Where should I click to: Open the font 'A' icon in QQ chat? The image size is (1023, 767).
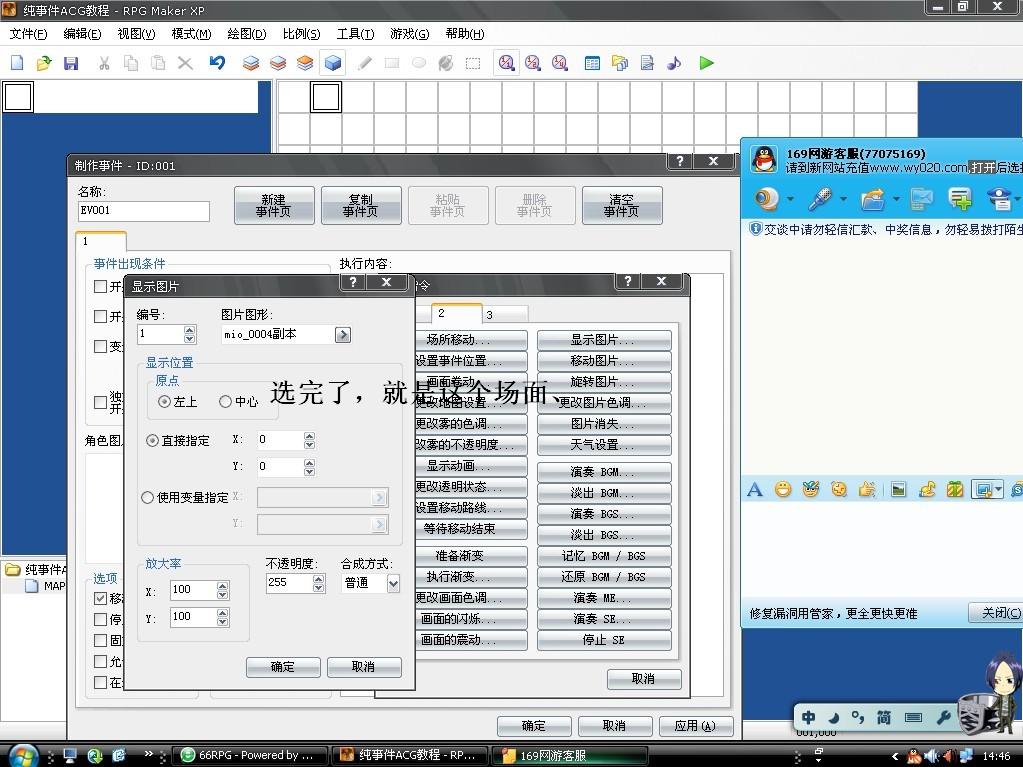(x=755, y=489)
